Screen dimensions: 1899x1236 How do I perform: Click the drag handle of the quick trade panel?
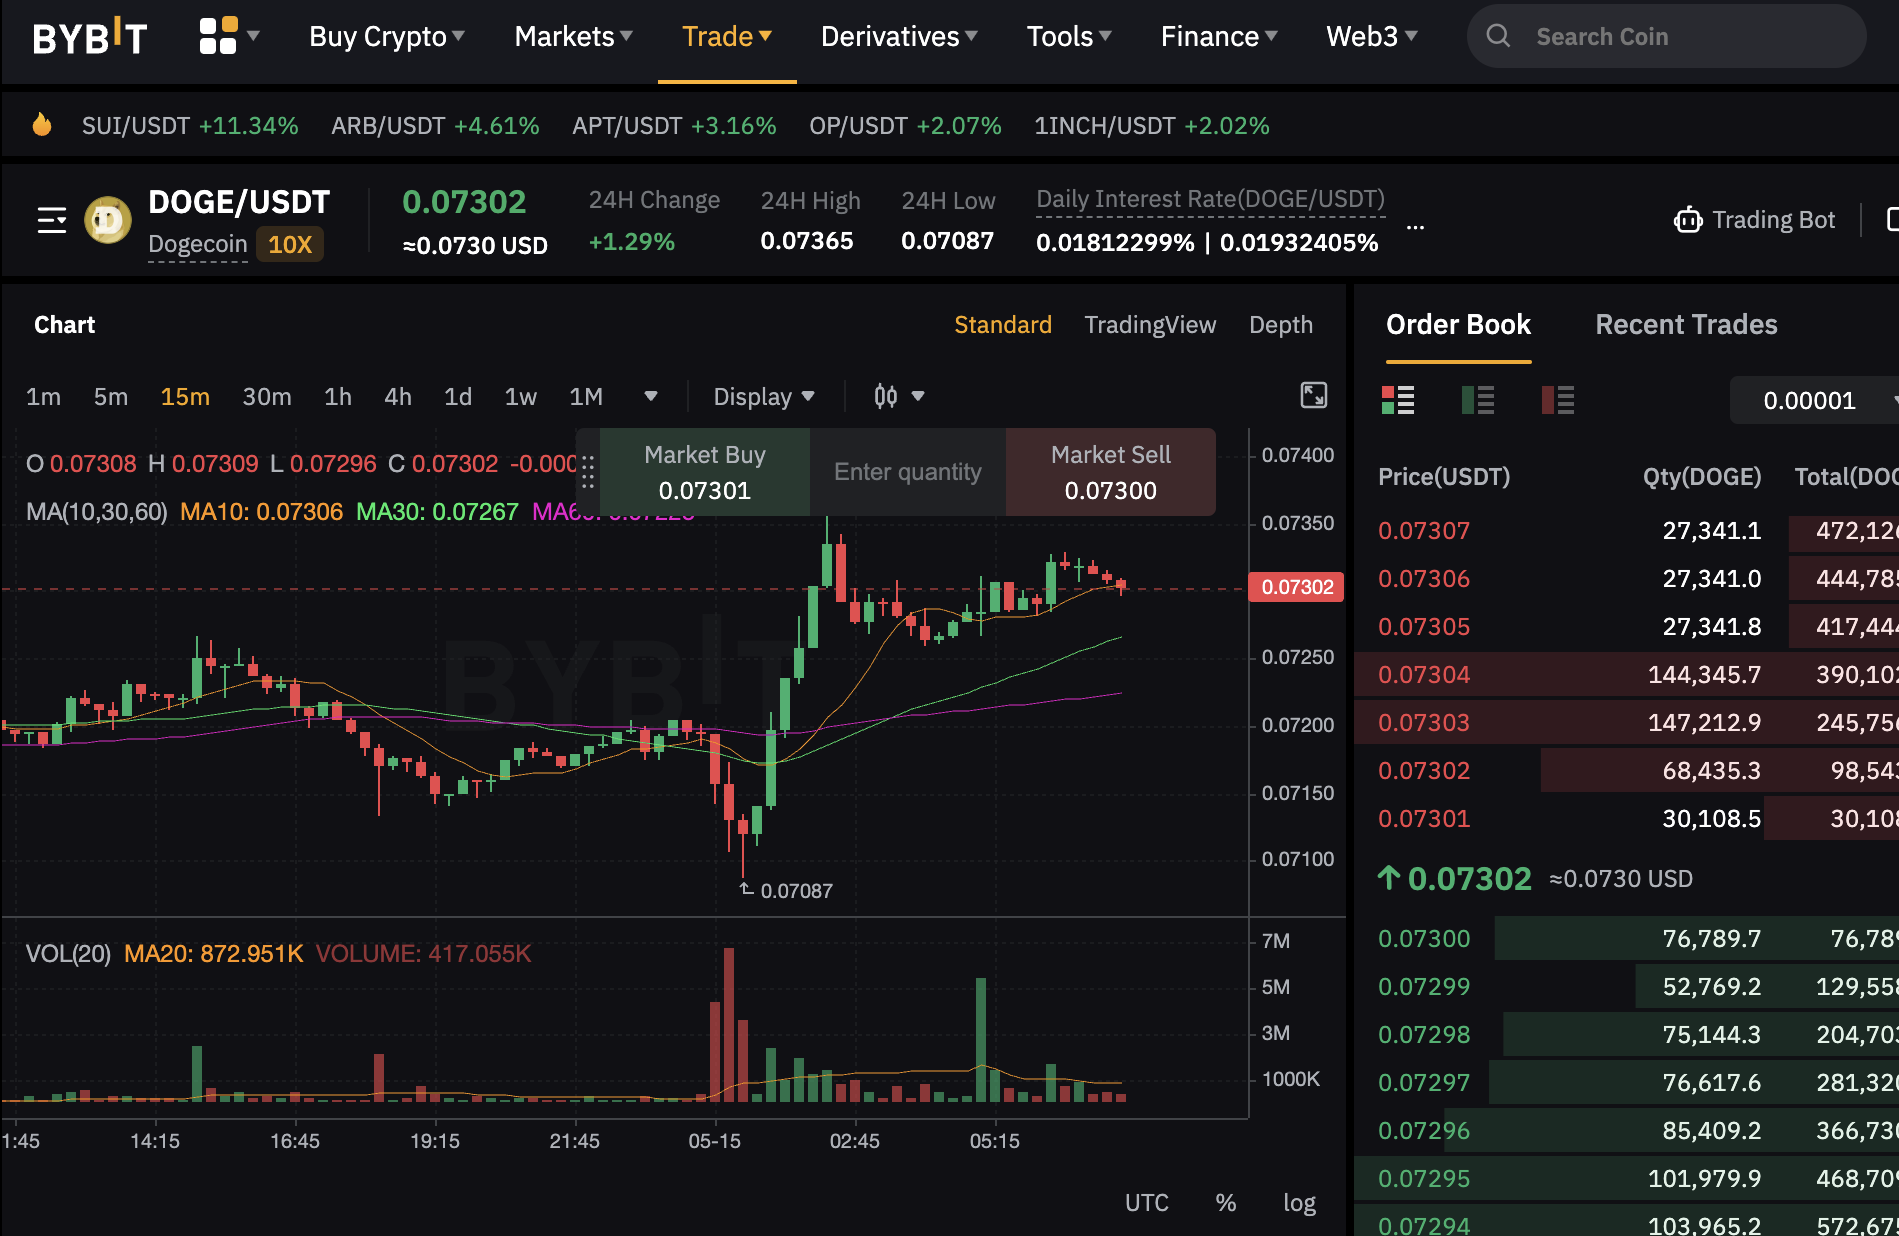tap(588, 472)
